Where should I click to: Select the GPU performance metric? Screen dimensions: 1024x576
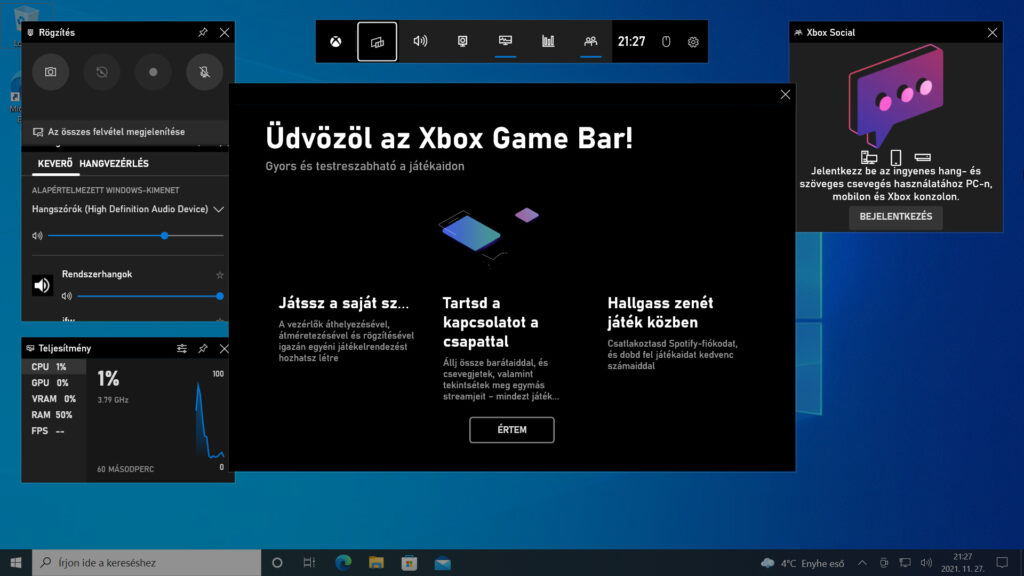click(54, 383)
